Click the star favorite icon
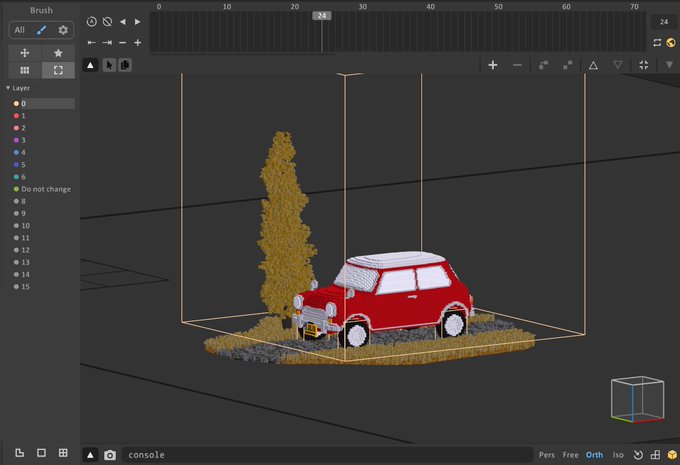The width and height of the screenshot is (680, 465). click(x=58, y=53)
